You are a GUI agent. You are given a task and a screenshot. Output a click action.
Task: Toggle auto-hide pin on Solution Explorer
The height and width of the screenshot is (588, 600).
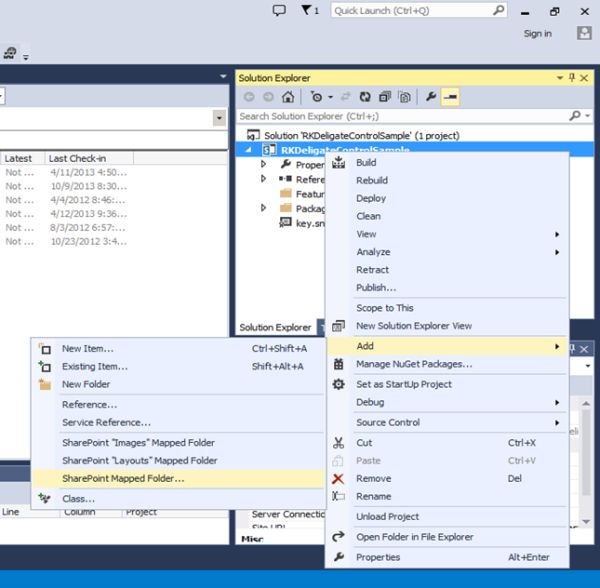point(572,78)
